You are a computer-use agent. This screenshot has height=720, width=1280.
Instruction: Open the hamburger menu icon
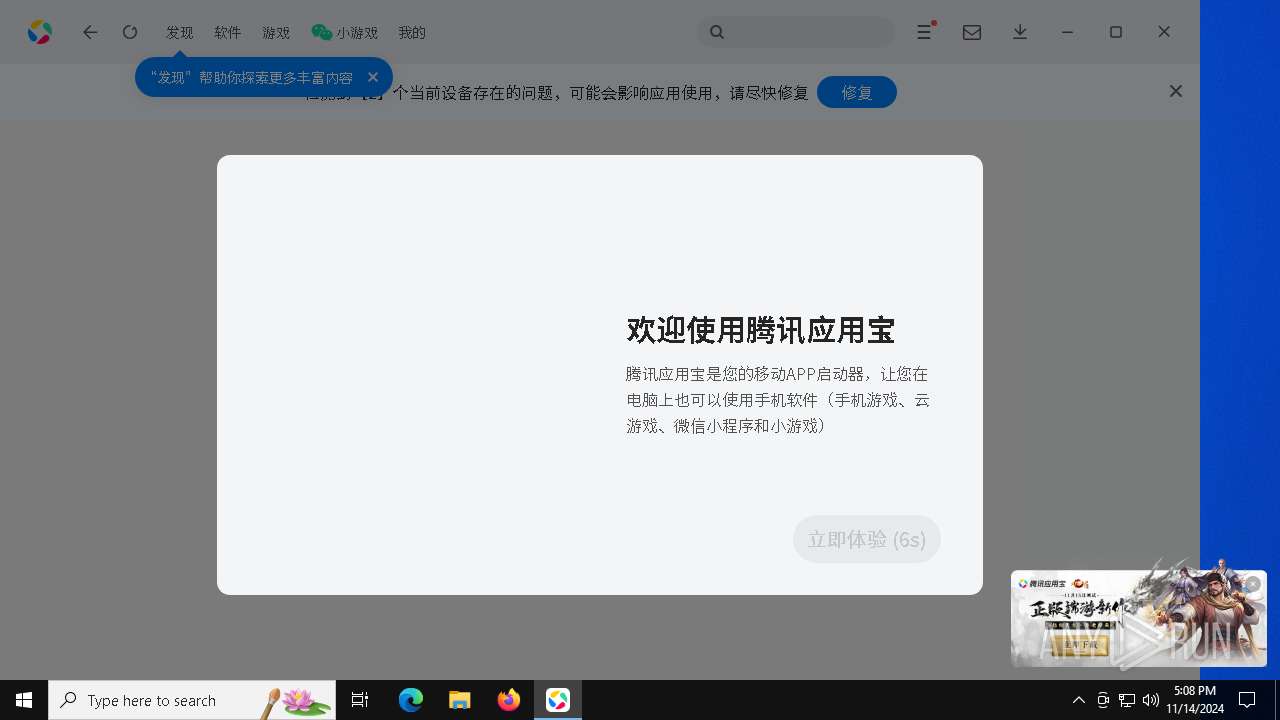[925, 32]
